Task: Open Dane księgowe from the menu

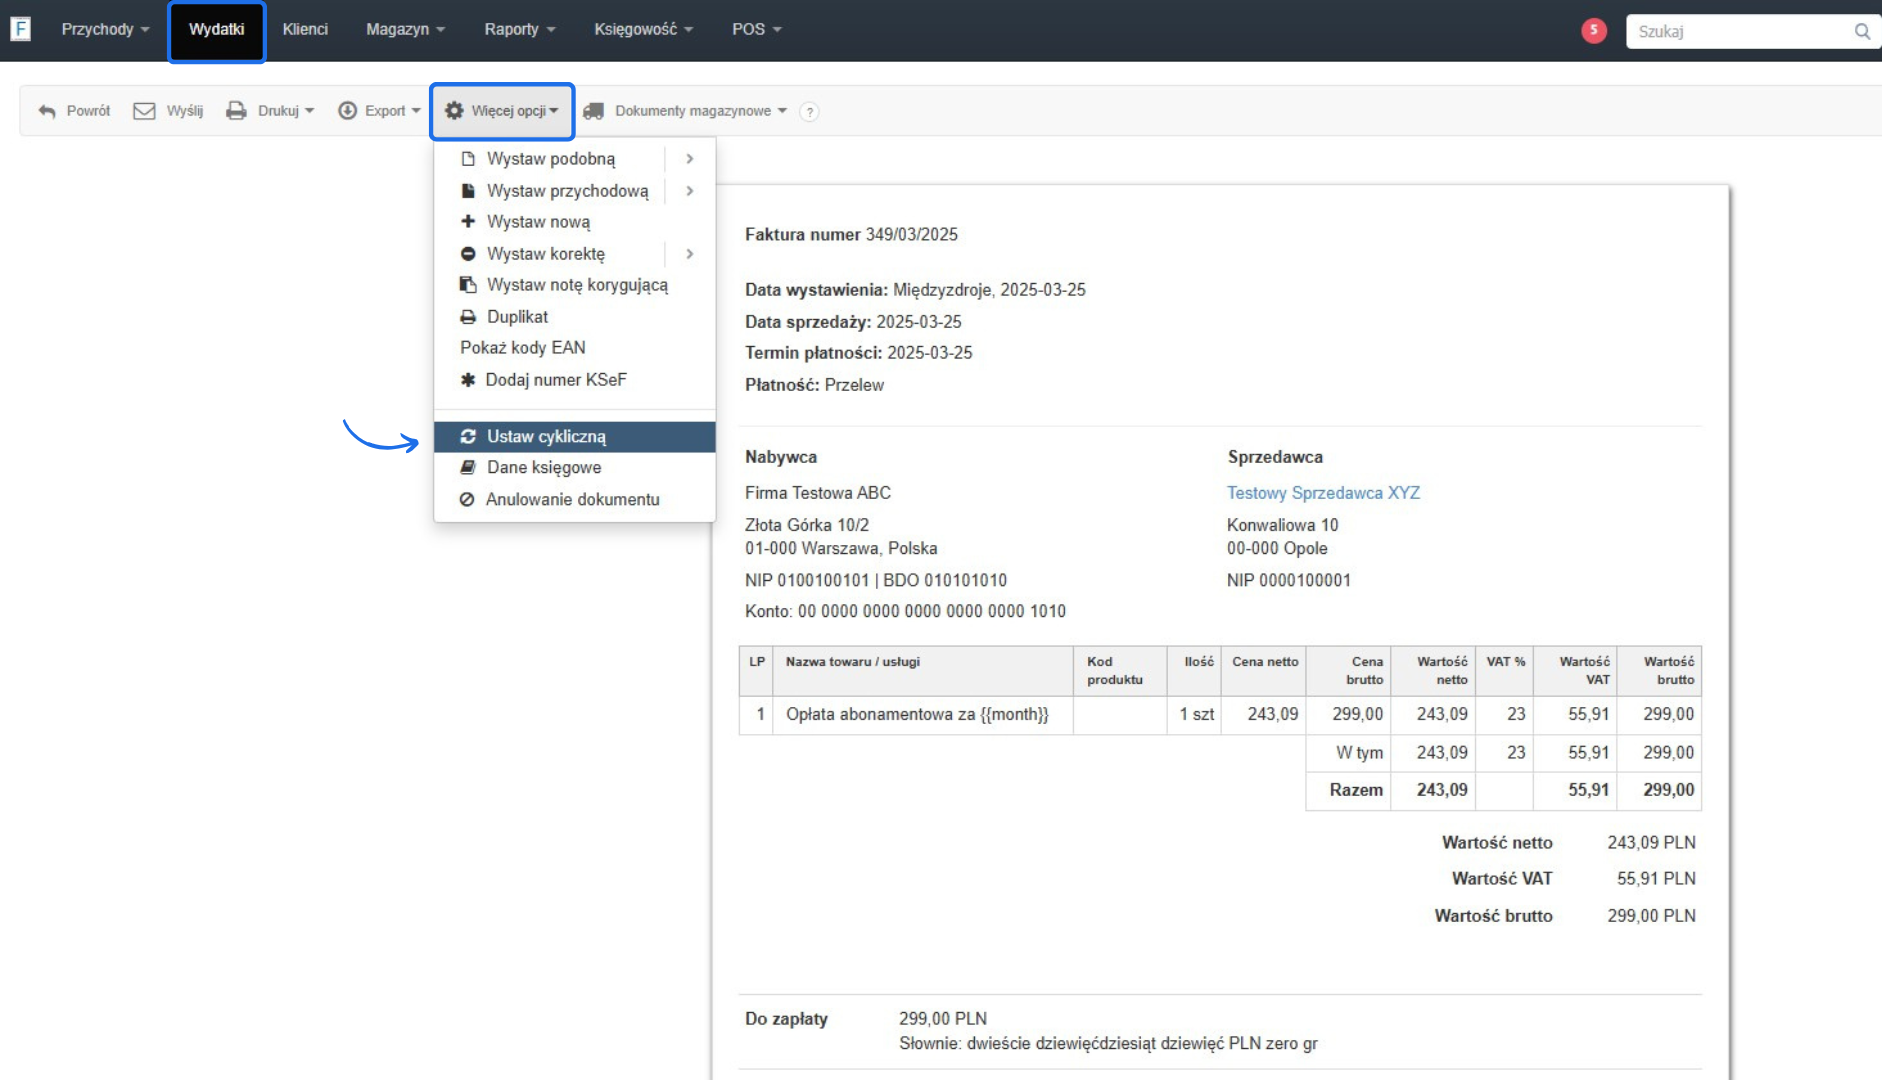Action: click(543, 468)
